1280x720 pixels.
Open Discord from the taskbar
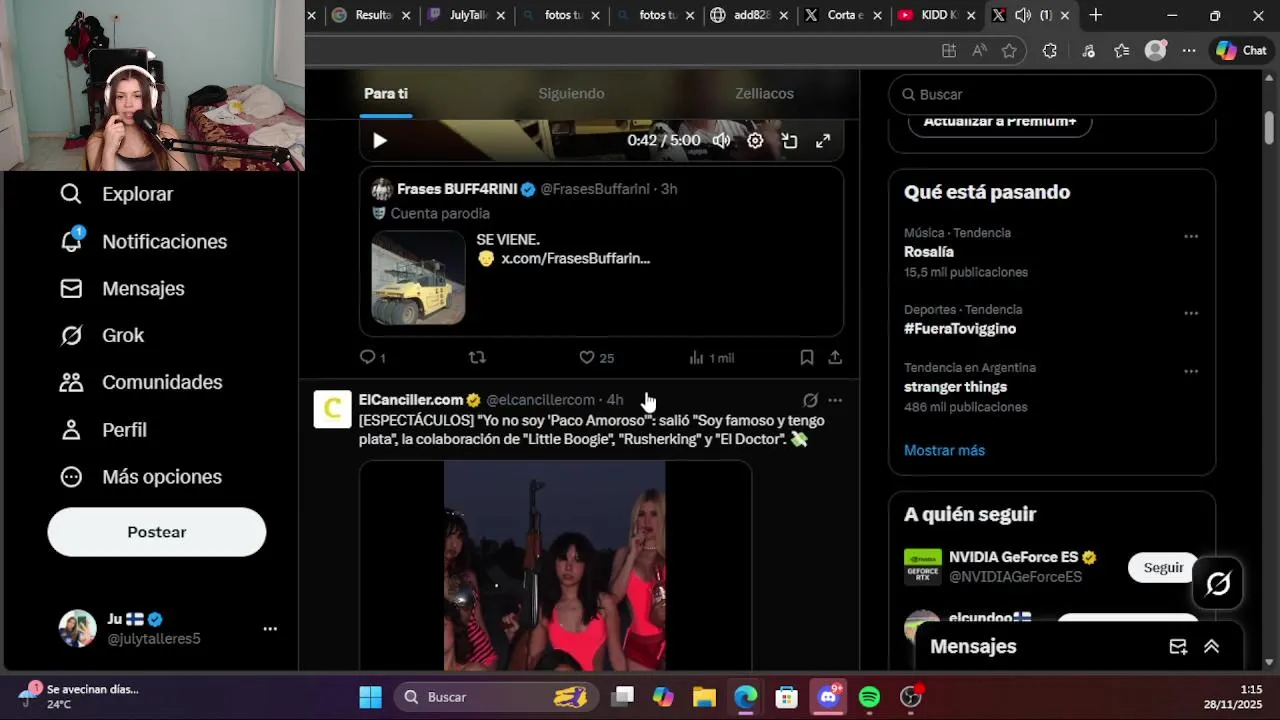point(829,697)
